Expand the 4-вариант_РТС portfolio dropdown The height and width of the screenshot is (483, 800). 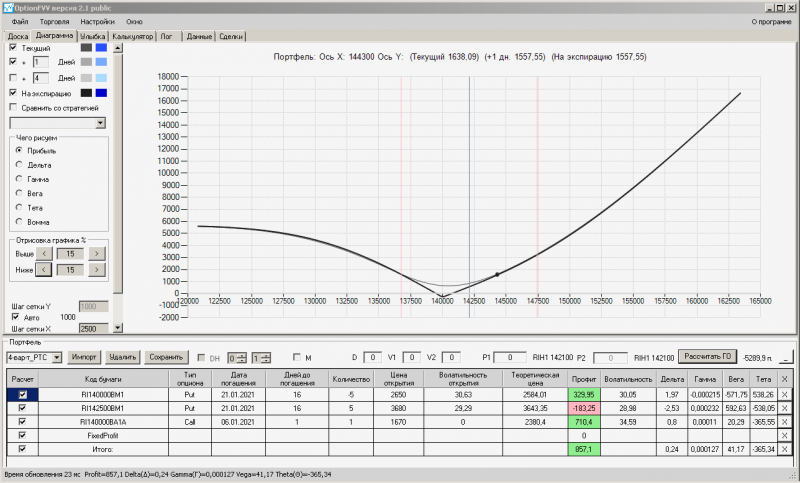click(57, 357)
